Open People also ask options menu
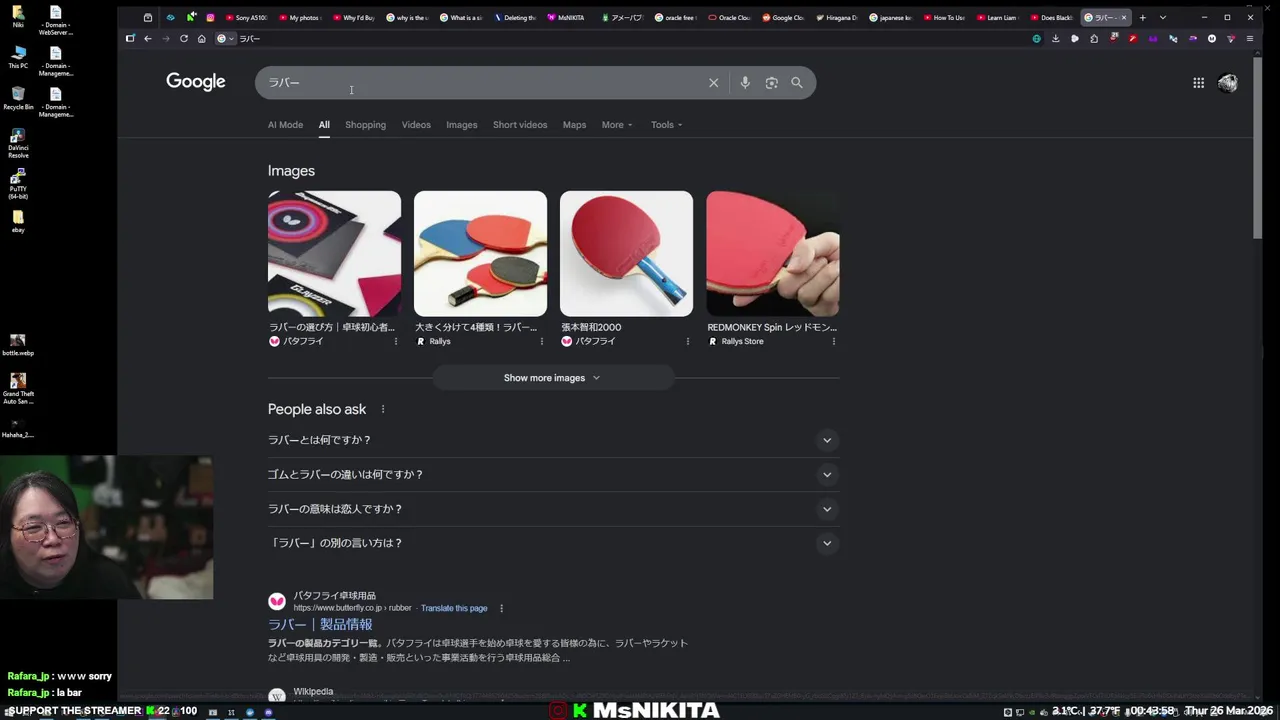Screen dimensions: 1280x720 (x=382, y=409)
